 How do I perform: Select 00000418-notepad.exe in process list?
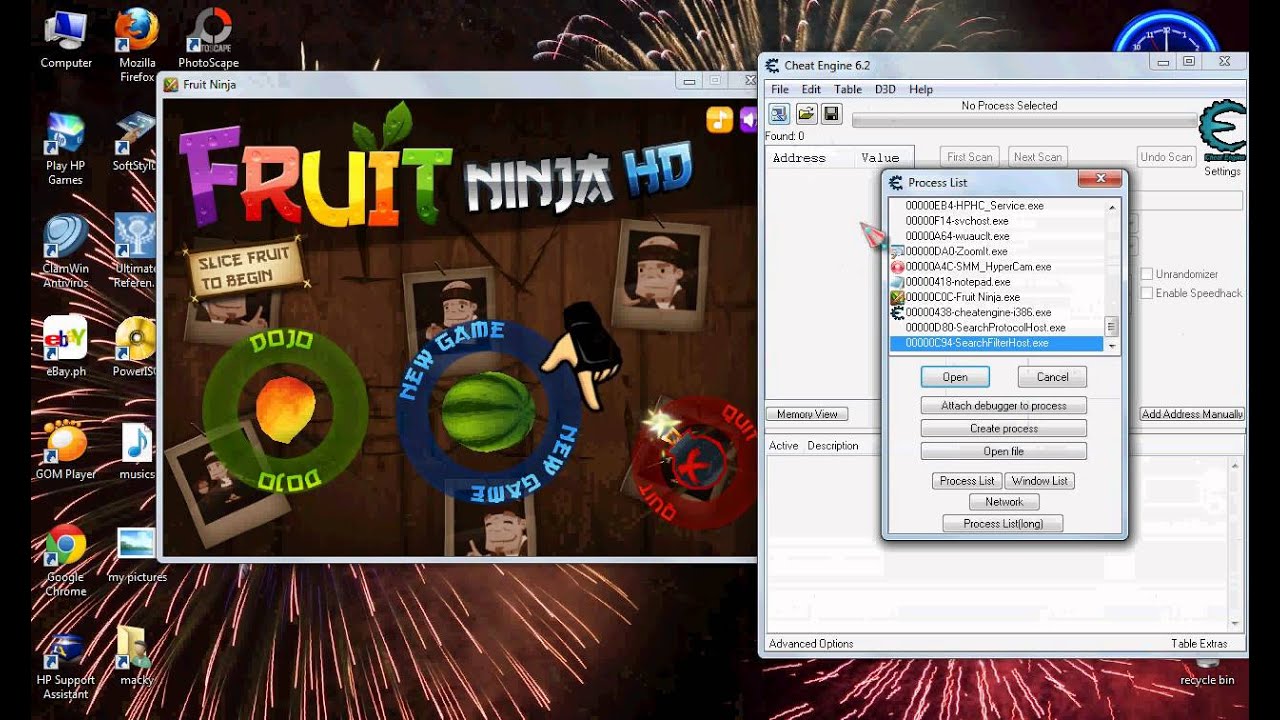click(996, 282)
